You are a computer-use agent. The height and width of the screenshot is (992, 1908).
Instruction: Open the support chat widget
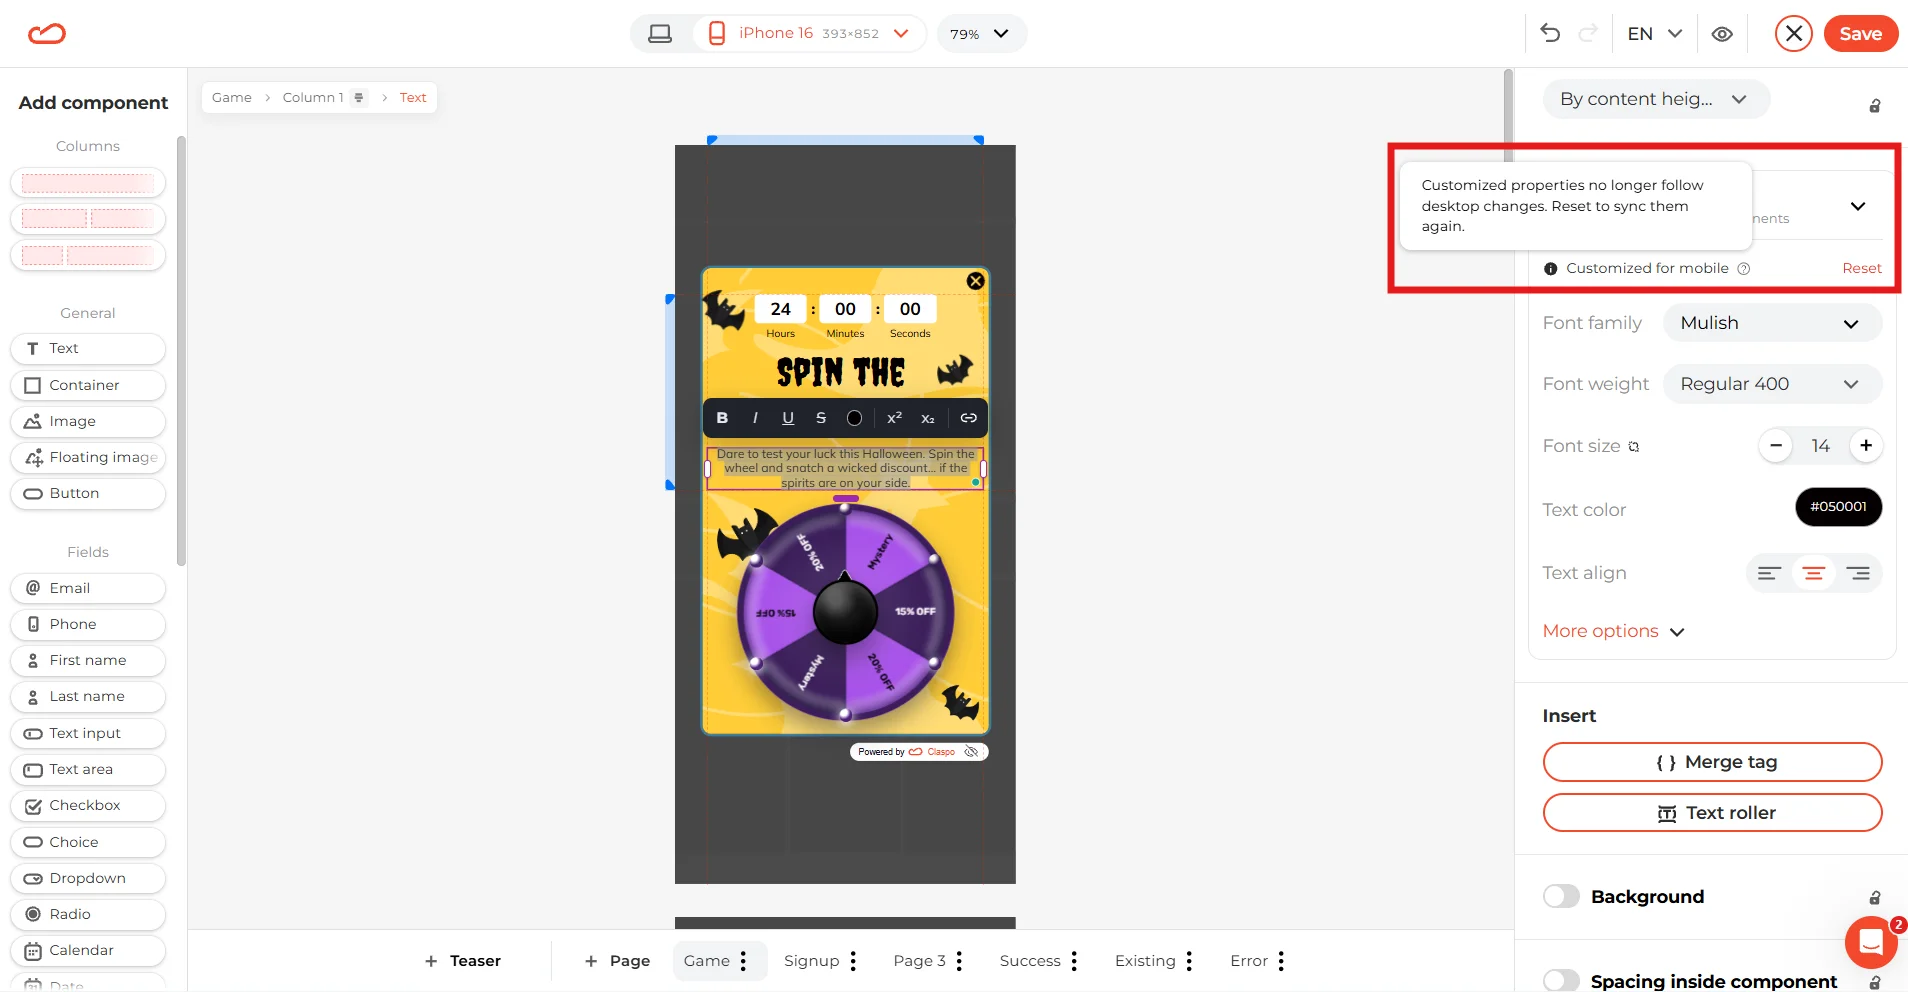[x=1870, y=942]
